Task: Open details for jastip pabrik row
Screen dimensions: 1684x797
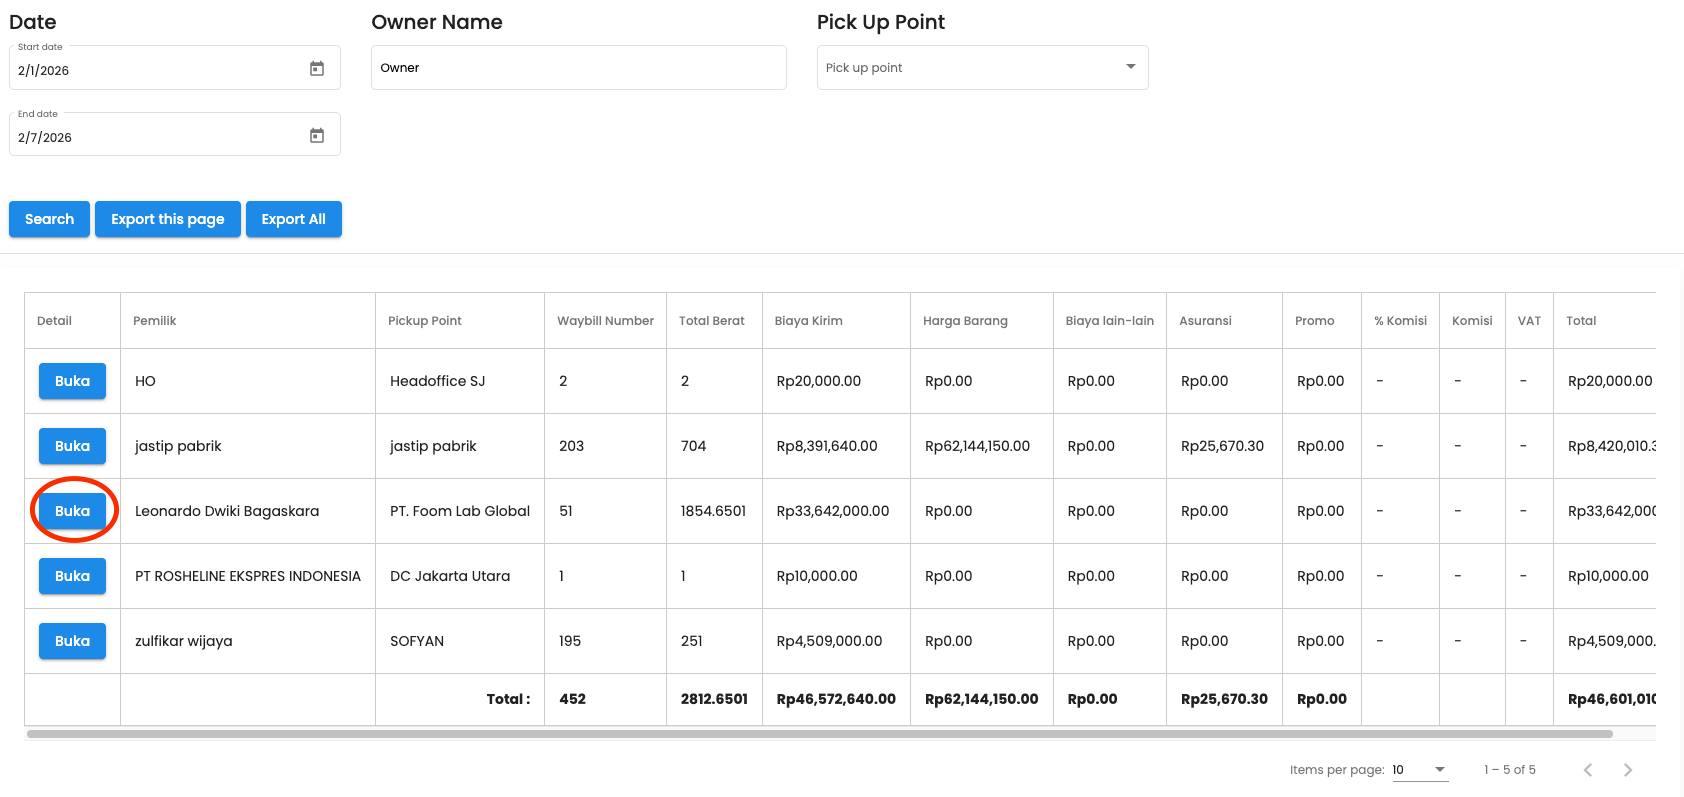Action: [72, 446]
